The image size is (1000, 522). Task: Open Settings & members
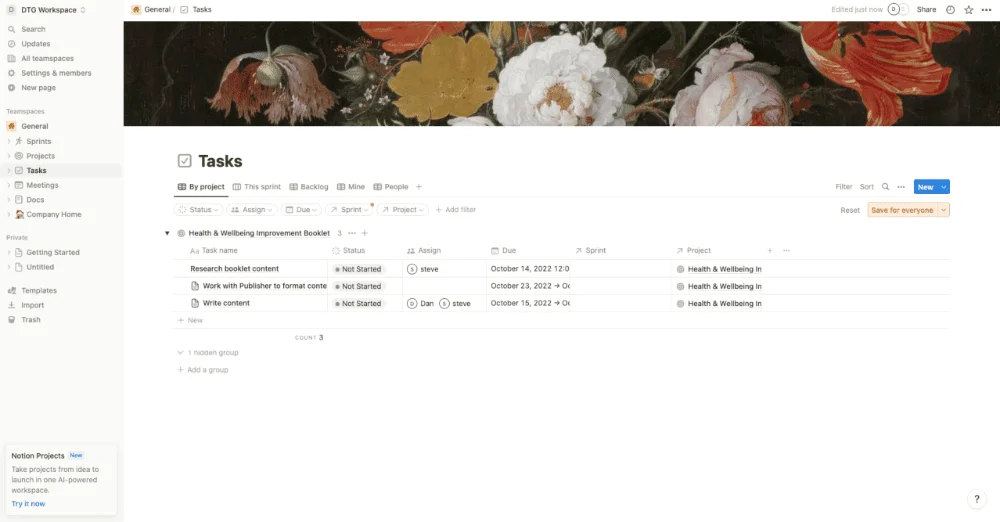[56, 73]
